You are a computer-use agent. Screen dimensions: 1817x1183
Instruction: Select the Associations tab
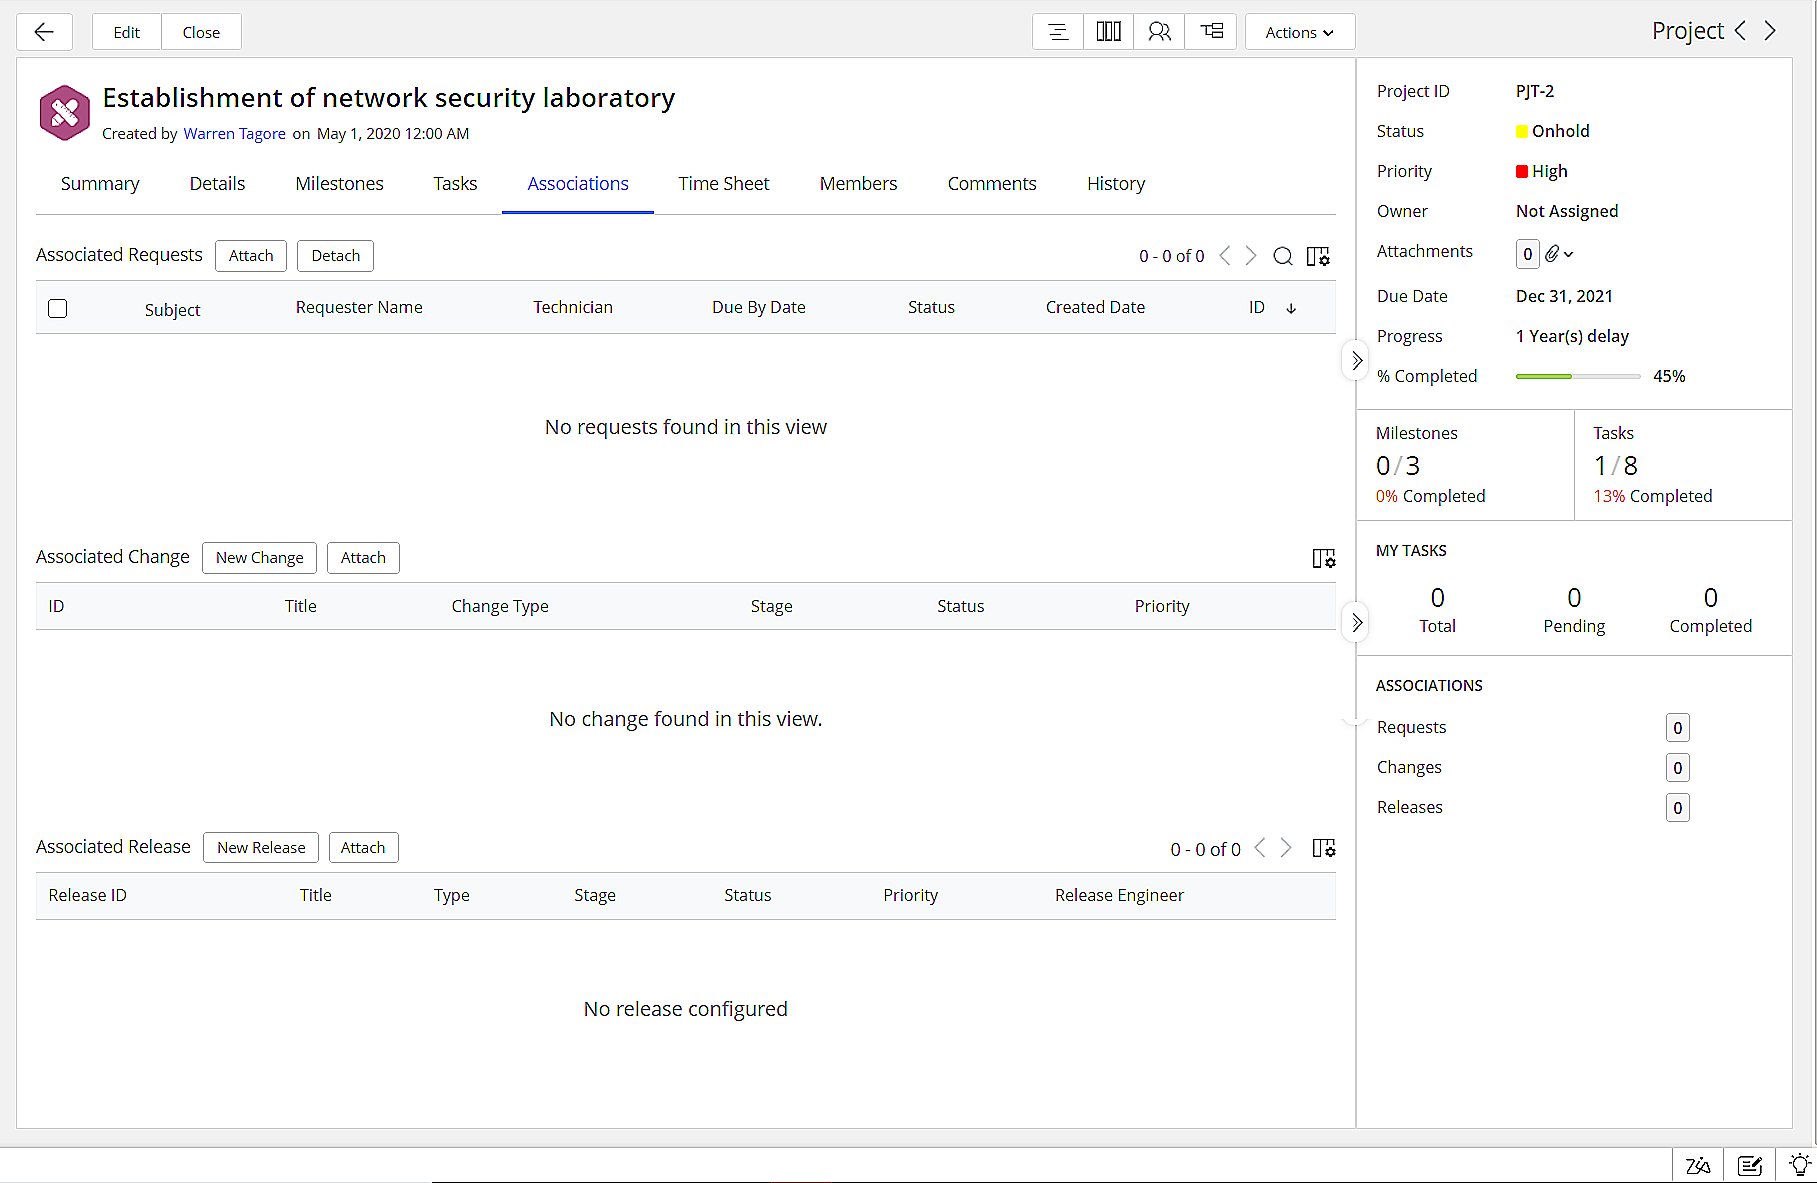(578, 184)
